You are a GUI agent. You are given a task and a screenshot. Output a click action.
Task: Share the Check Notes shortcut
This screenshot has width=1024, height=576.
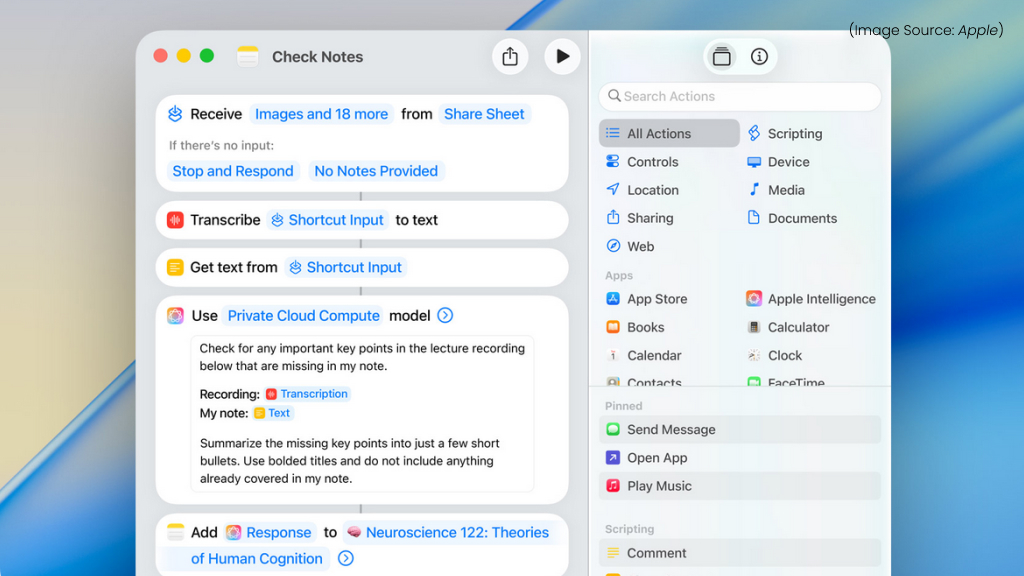pyautogui.click(x=510, y=57)
